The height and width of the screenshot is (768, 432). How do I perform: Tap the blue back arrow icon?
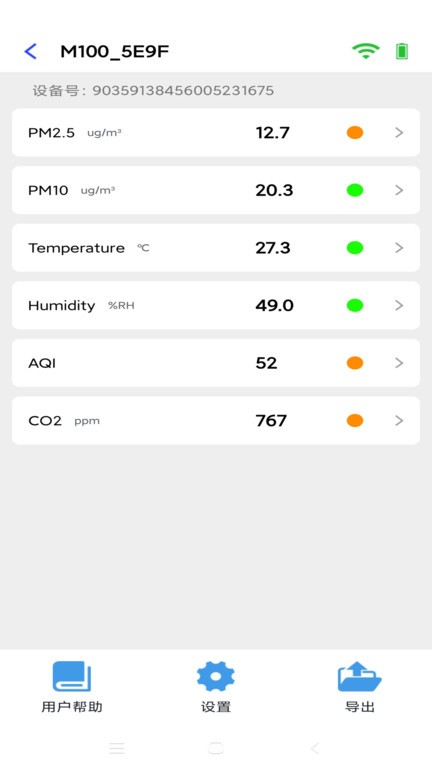30,51
